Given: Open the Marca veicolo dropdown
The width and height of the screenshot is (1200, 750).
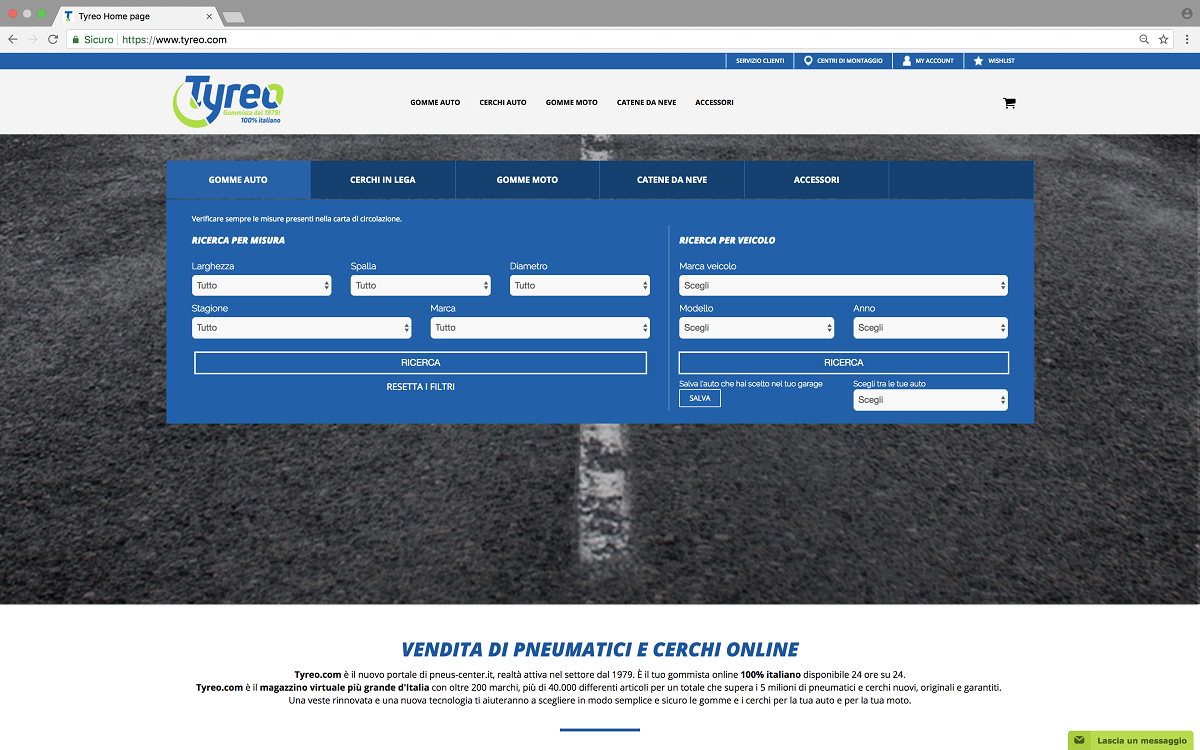Looking at the screenshot, I should pos(843,285).
